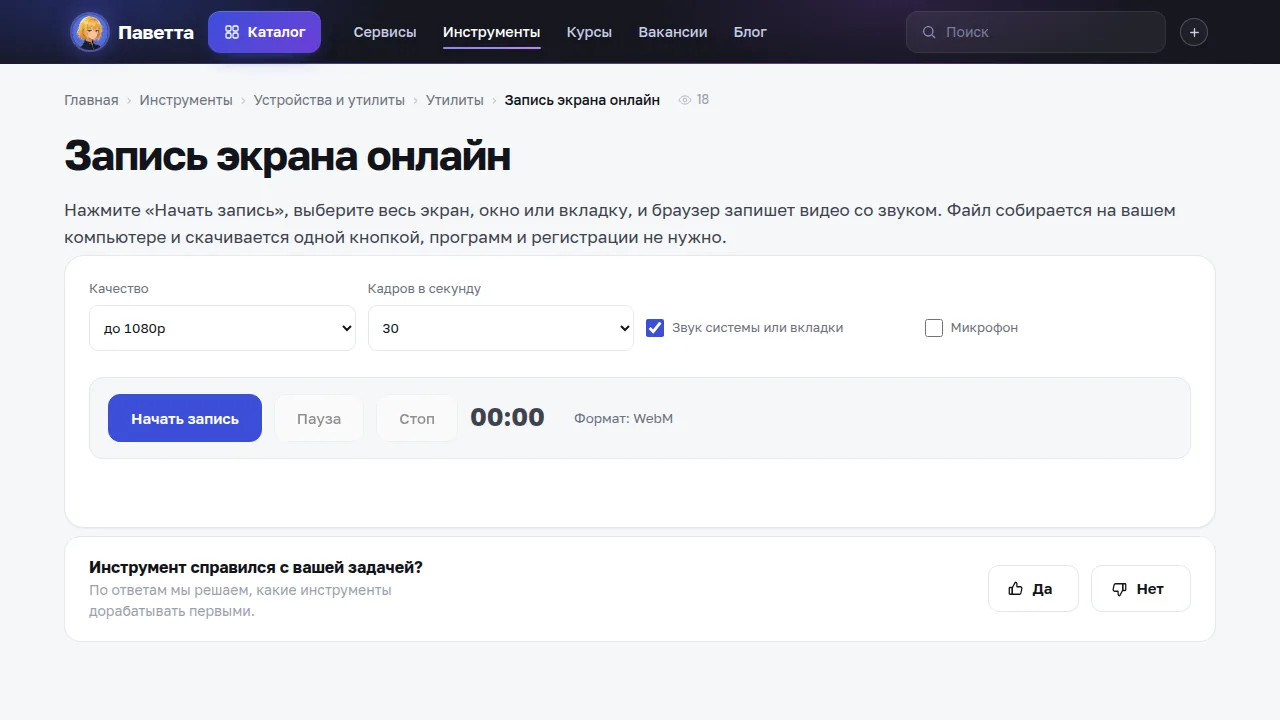This screenshot has height=720, width=1280.
Task: Open the Утилиты breadcrumb
Action: (x=455, y=100)
